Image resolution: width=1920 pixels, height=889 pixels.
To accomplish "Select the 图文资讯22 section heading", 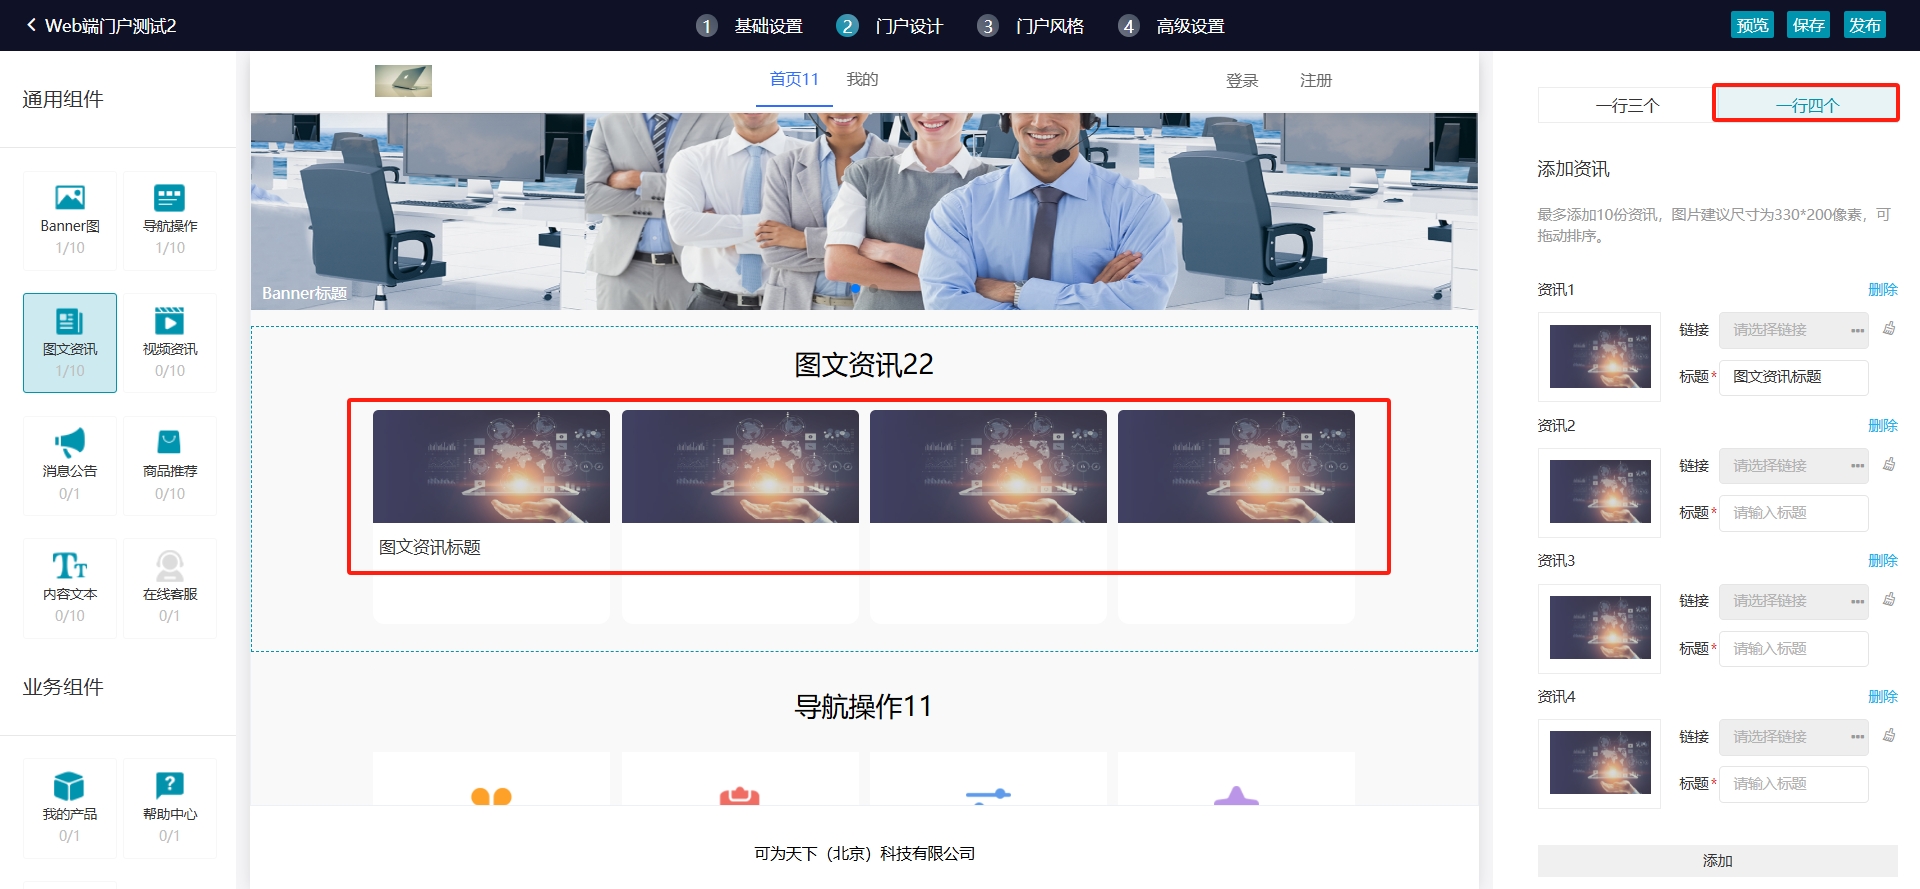I will [864, 364].
